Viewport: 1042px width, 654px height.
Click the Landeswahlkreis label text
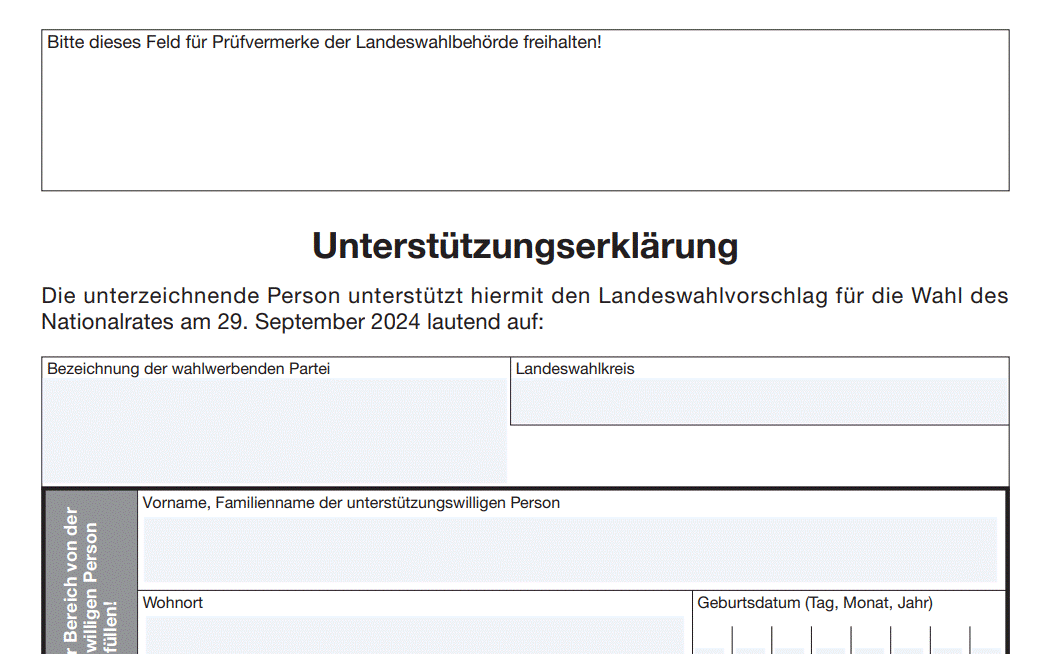(575, 369)
